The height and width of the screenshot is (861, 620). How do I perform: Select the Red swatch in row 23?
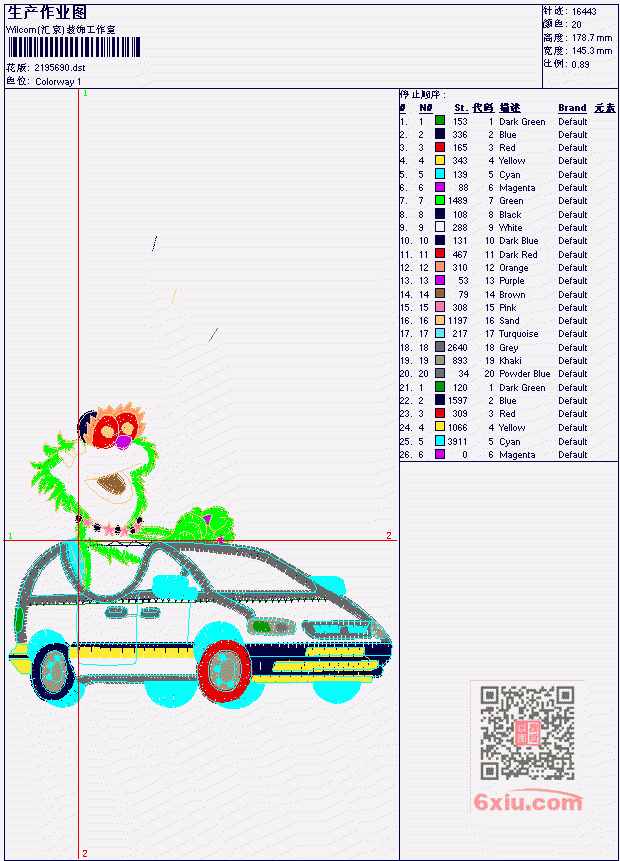point(440,414)
